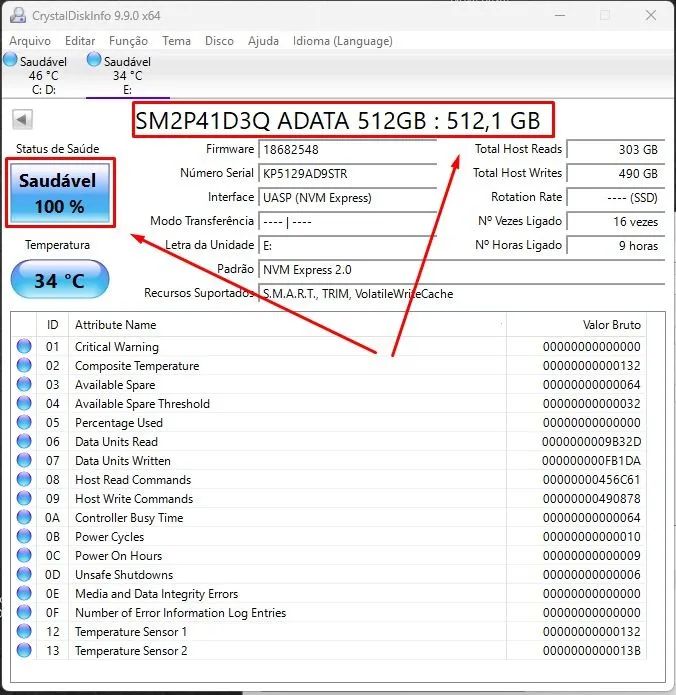Select status orb for Data Units Read row
Screen dimensions: 676x695
click(24, 441)
